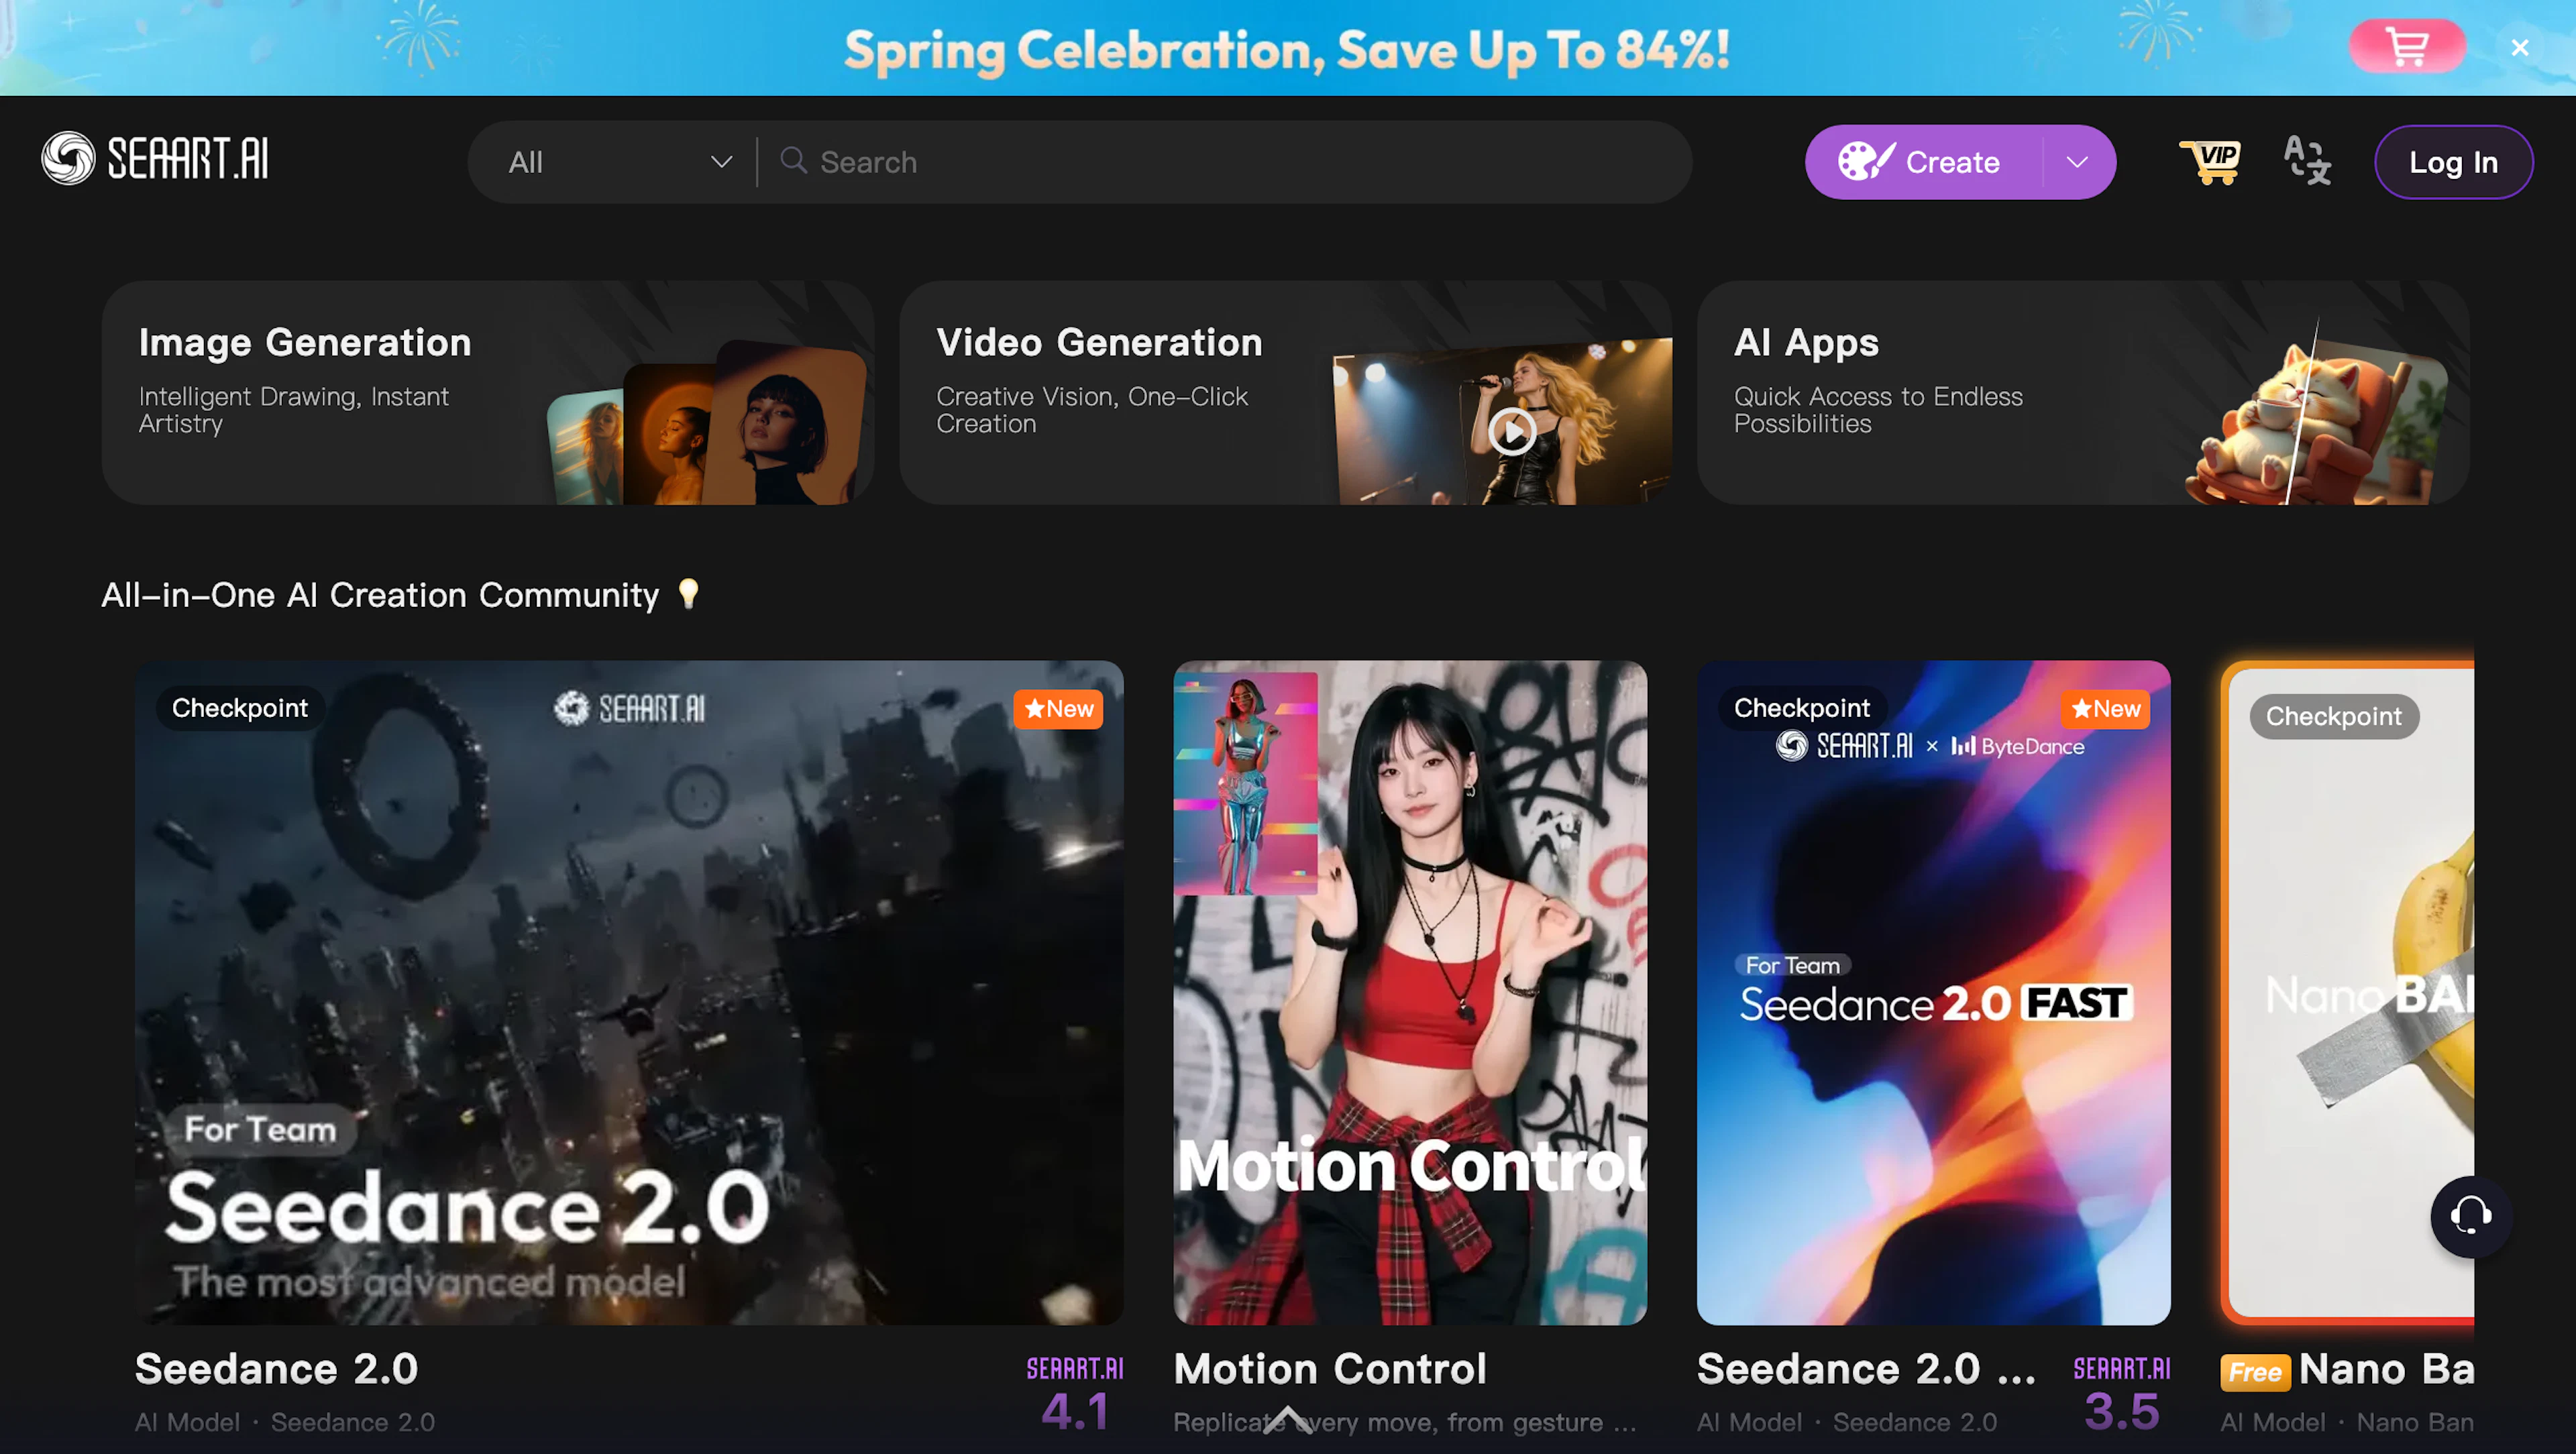Click the All-in-One AI Creation Community heading
2576x1454 pixels.
click(380, 595)
